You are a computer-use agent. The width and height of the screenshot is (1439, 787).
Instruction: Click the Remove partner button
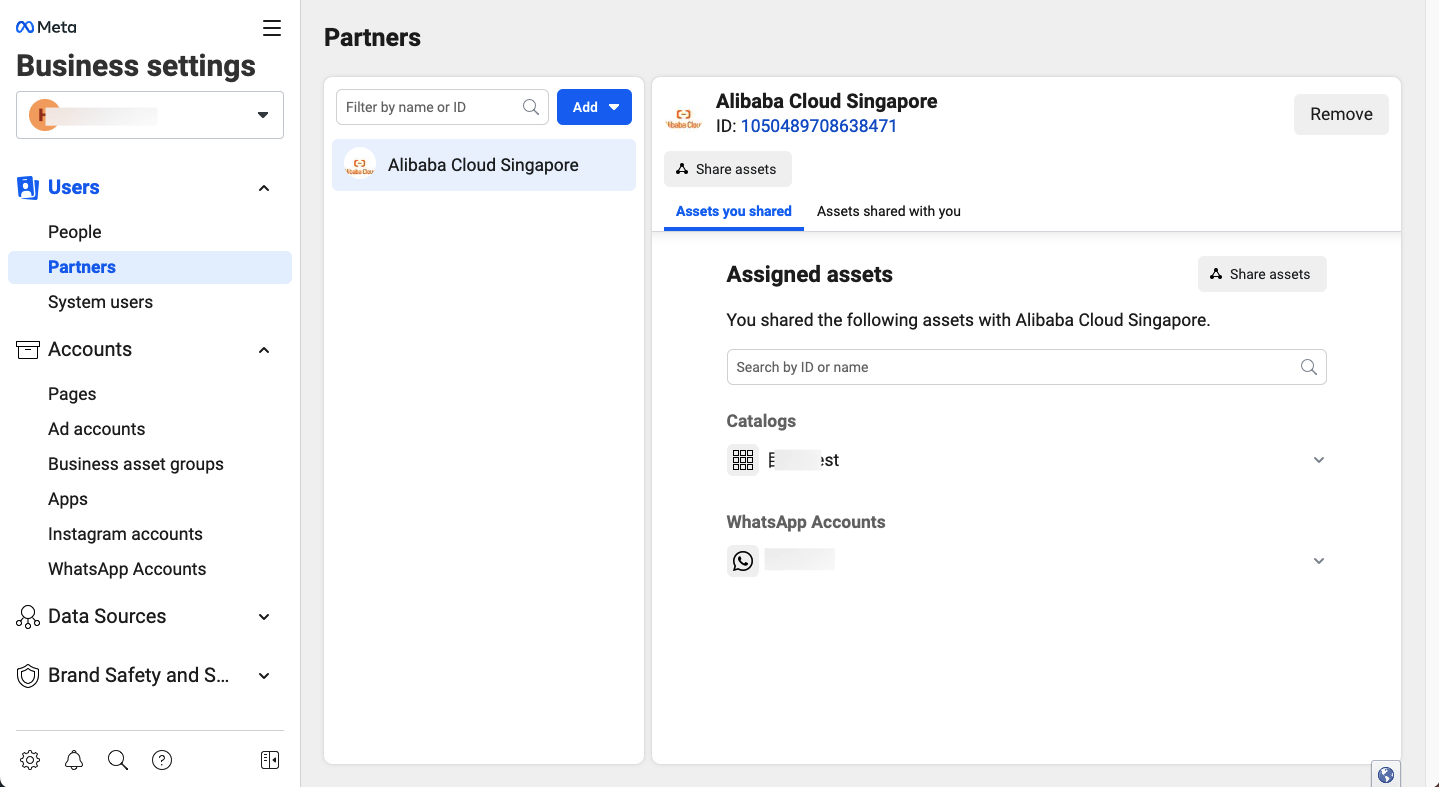pyautogui.click(x=1340, y=114)
